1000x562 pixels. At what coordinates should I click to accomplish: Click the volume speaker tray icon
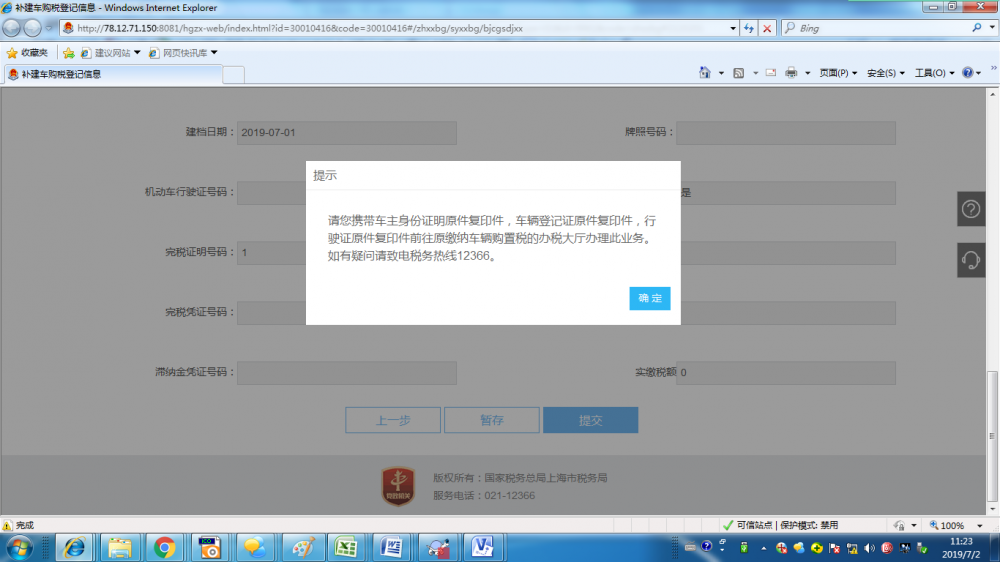pos(869,548)
